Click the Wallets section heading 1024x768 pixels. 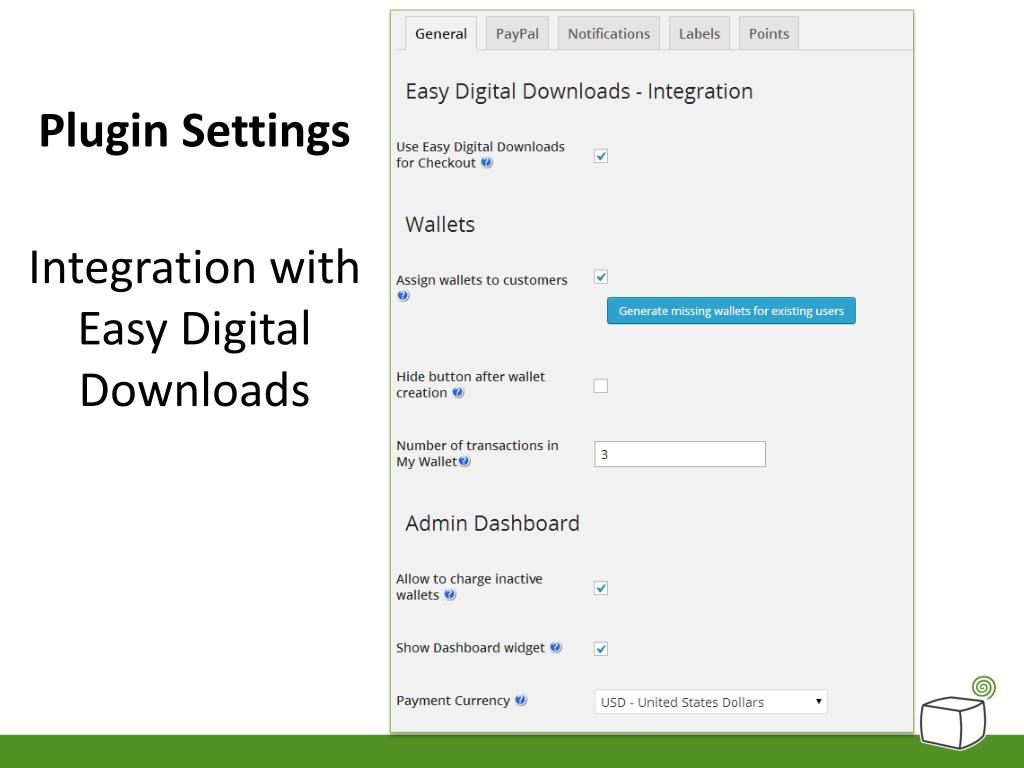pyautogui.click(x=440, y=225)
